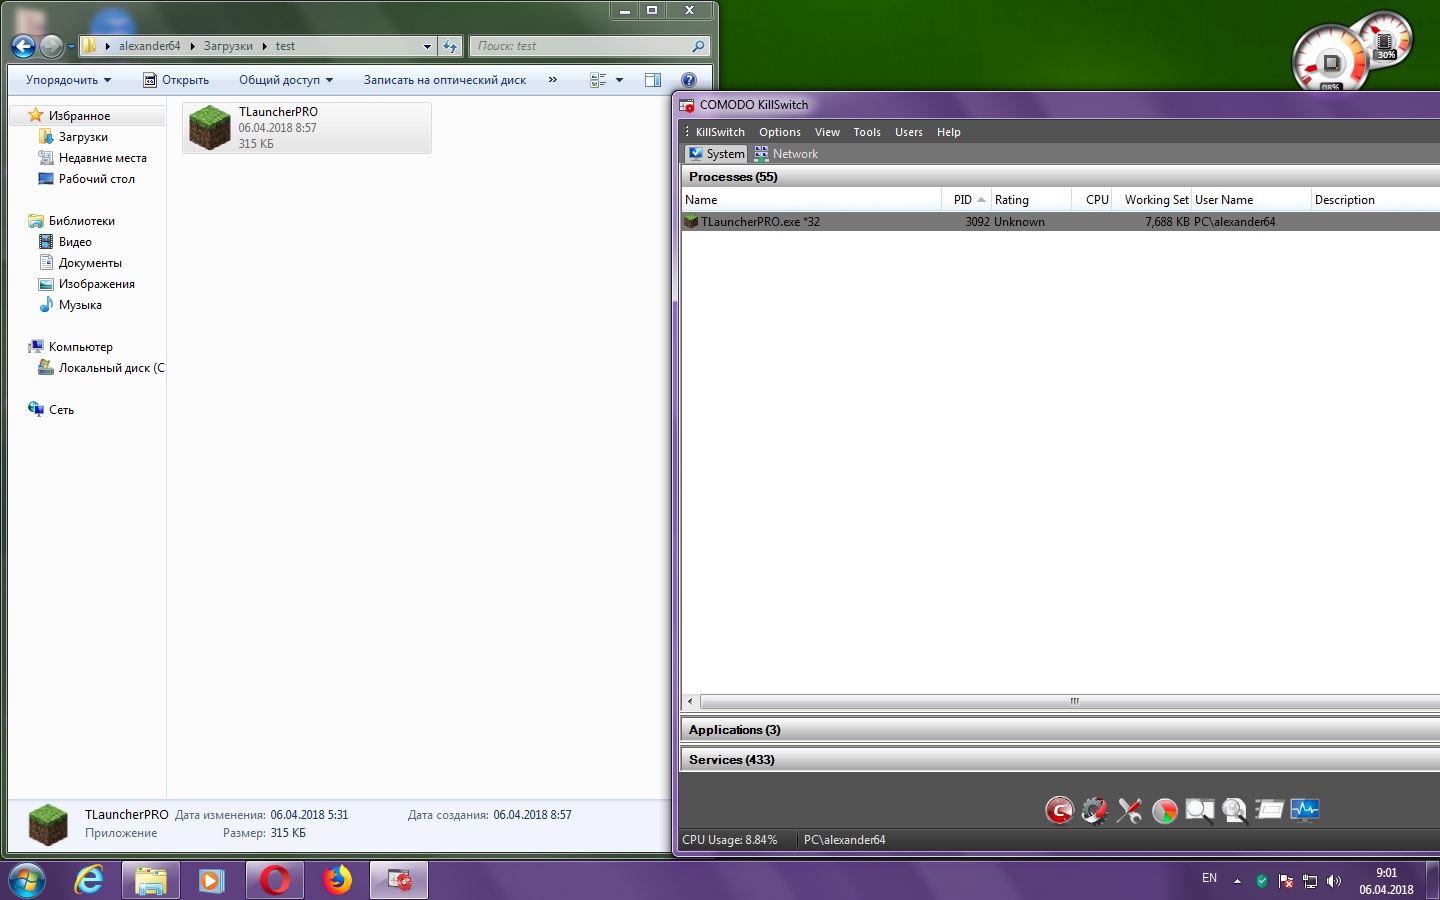Viewport: 1440px width, 900px height.
Task: Show more Explorer toolbar commands chevron
Action: click(553, 80)
